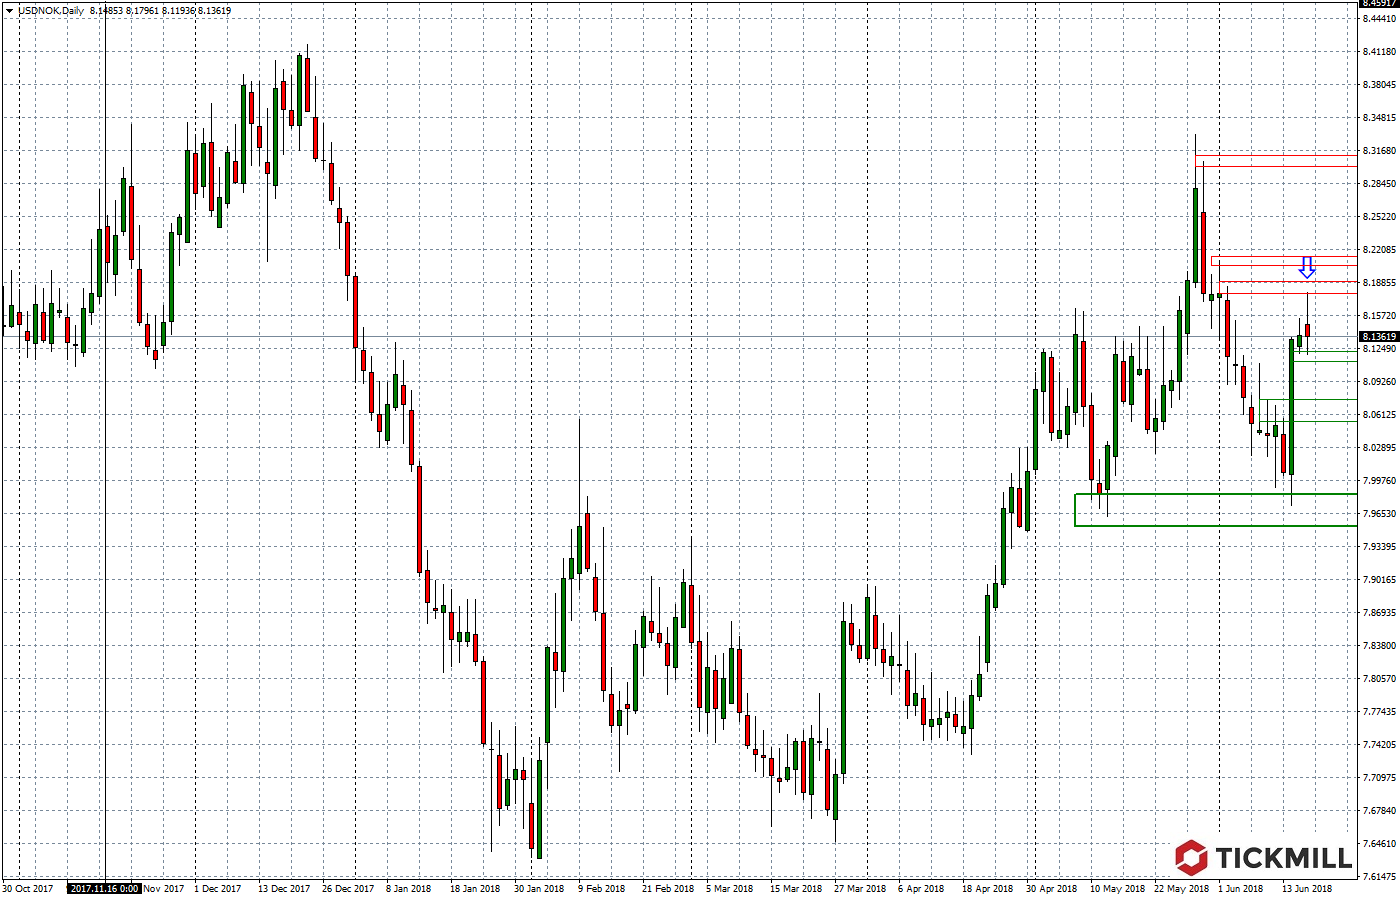This screenshot has width=1400, height=900.
Task: Click the 1 Jun 2018 date label
Action: coord(1240,888)
